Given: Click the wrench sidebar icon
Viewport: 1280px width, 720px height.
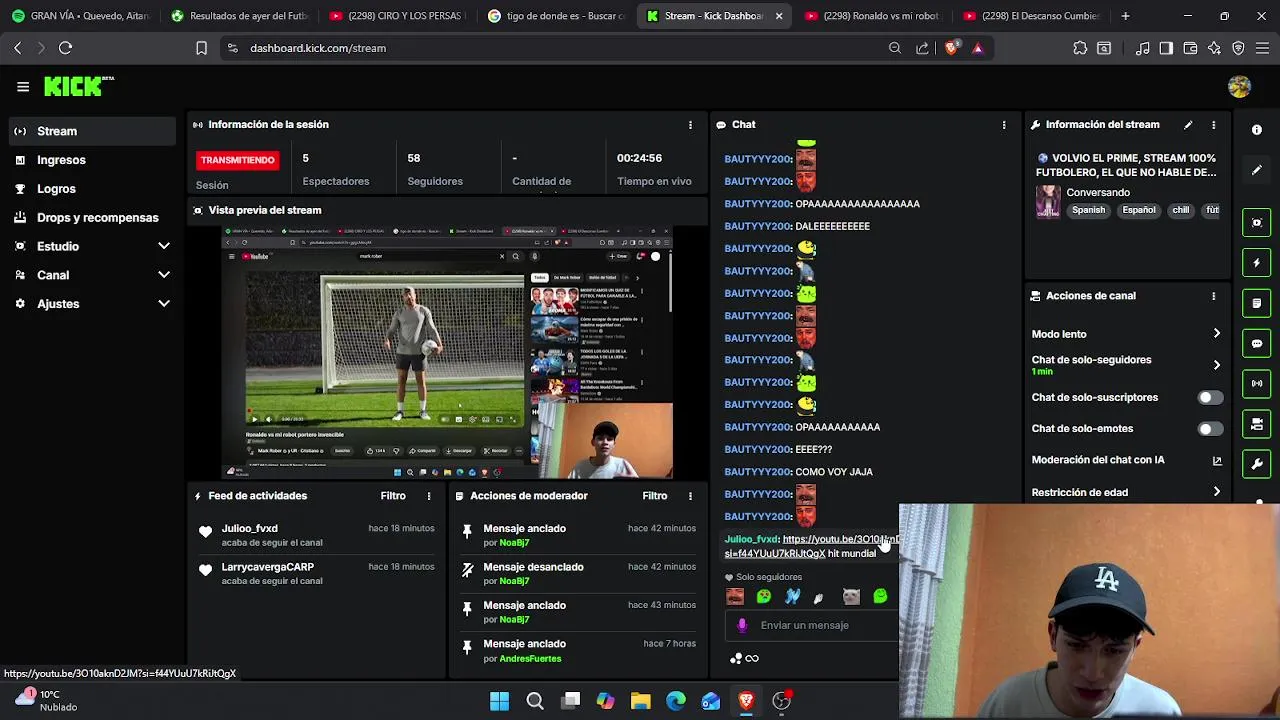Looking at the screenshot, I should point(1257,465).
